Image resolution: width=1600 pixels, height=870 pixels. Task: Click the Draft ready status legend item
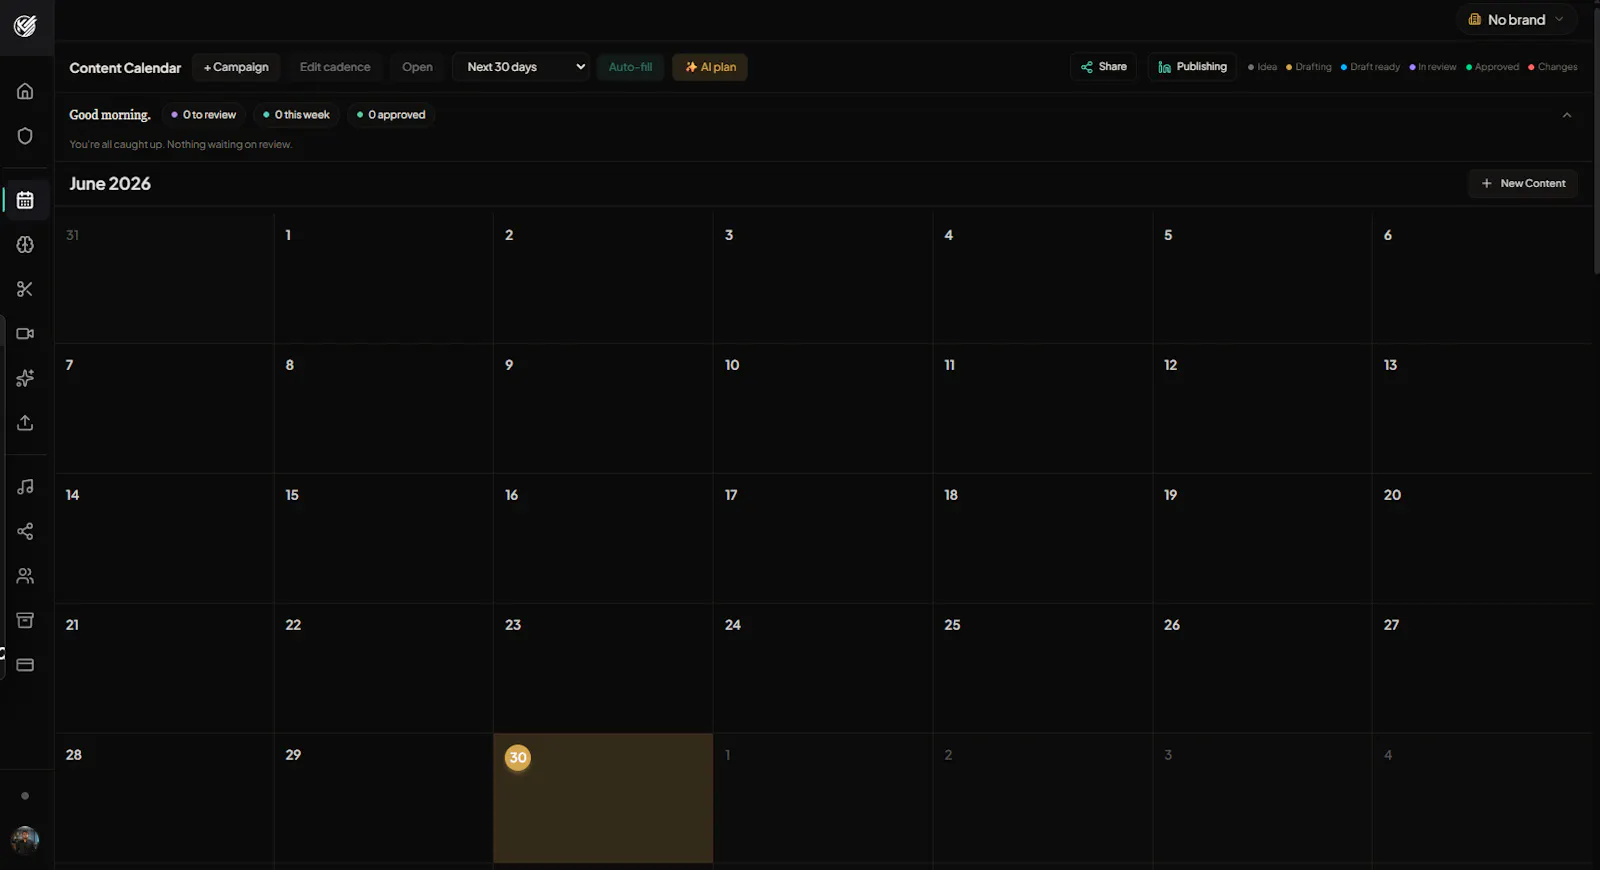(1370, 67)
